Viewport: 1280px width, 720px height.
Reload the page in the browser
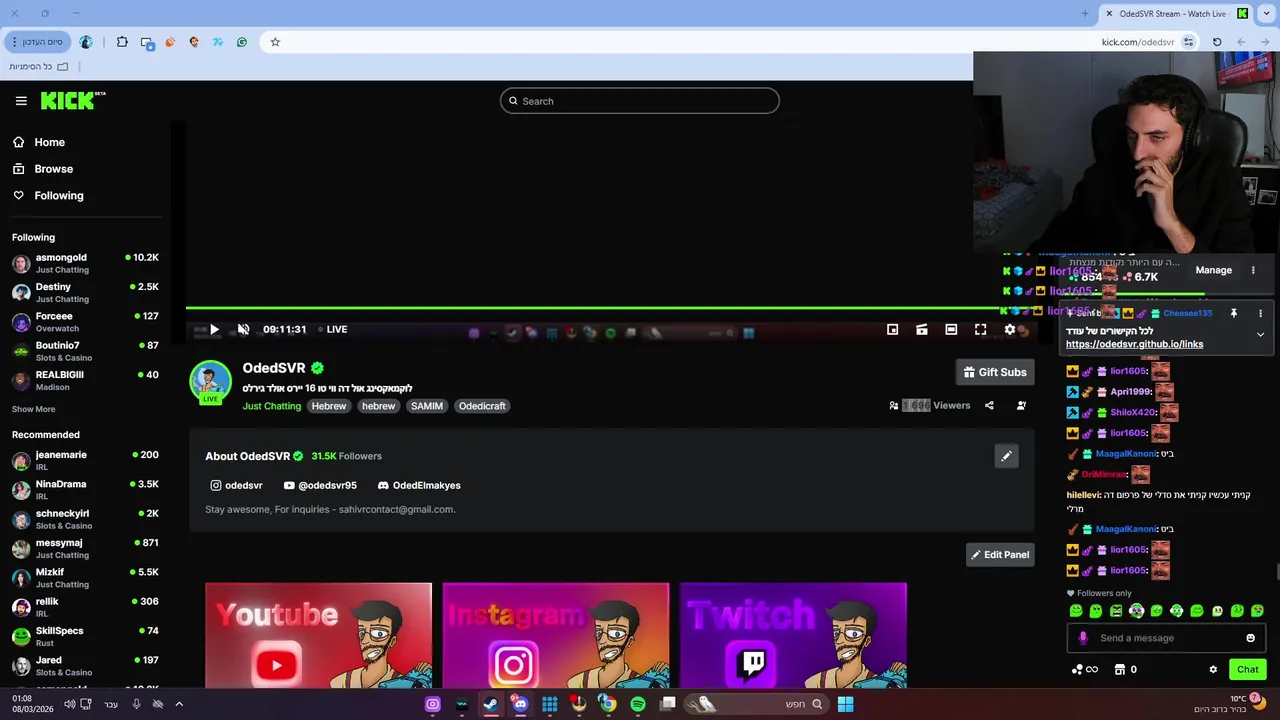pyautogui.click(x=1217, y=42)
